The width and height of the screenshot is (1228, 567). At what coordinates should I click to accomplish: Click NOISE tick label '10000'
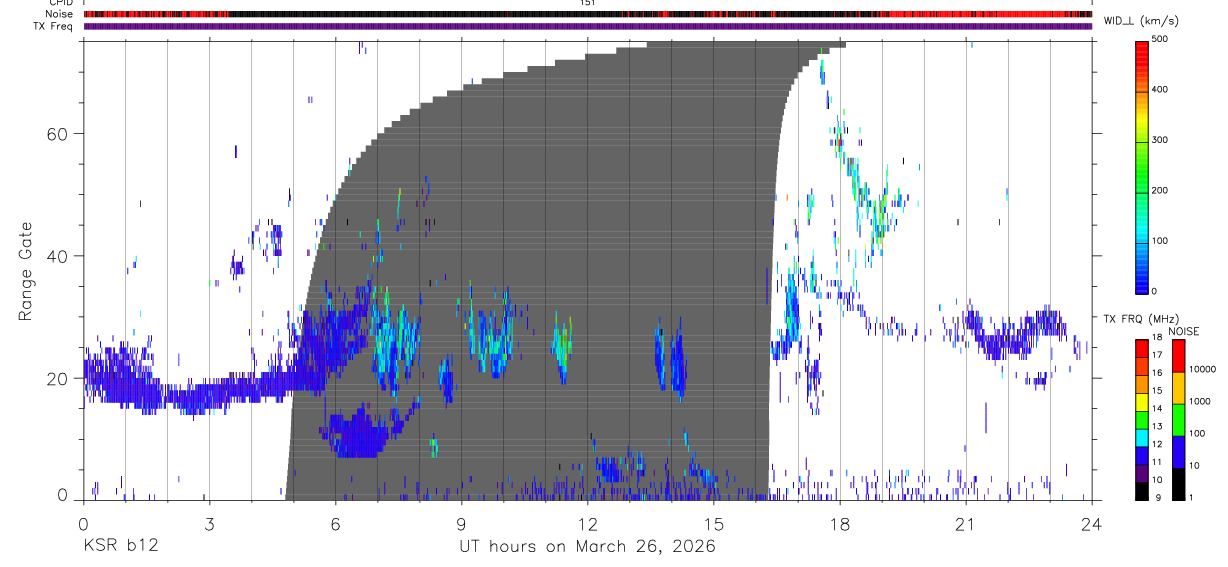tap(1204, 369)
